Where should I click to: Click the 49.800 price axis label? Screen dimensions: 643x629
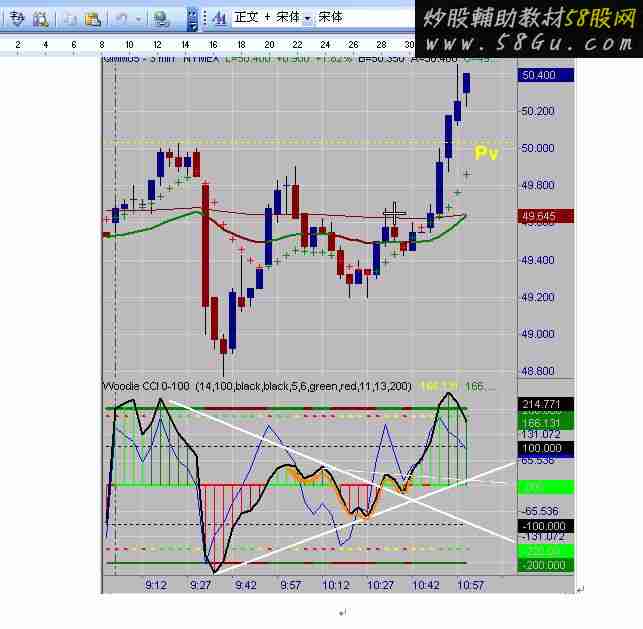[538, 185]
